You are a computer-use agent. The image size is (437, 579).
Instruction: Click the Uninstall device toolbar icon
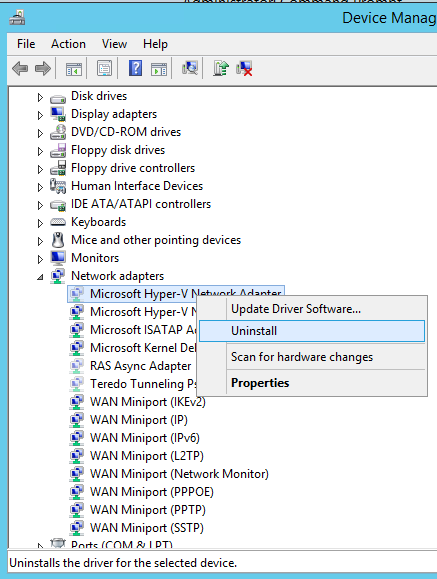coord(244,68)
